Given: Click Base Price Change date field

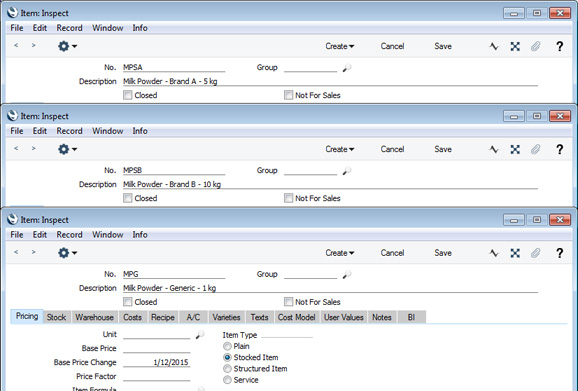Looking at the screenshot, I should (x=157, y=362).
